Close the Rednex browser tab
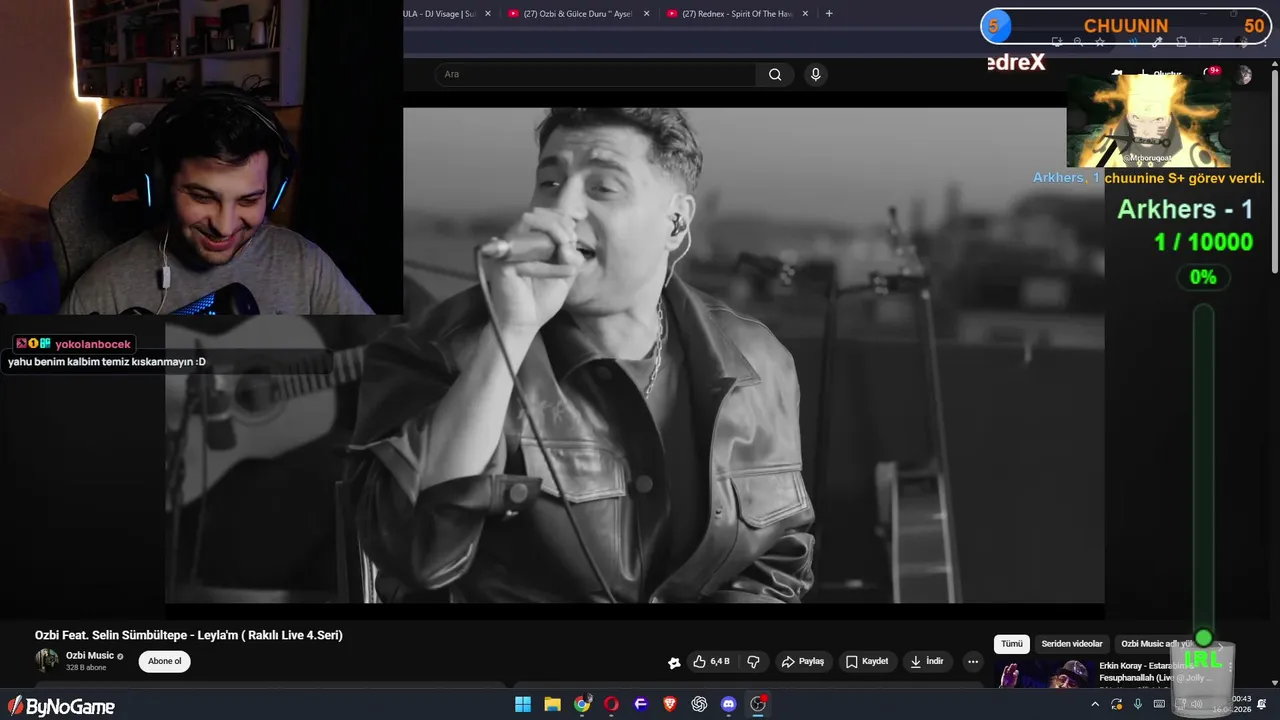 click(x=805, y=14)
